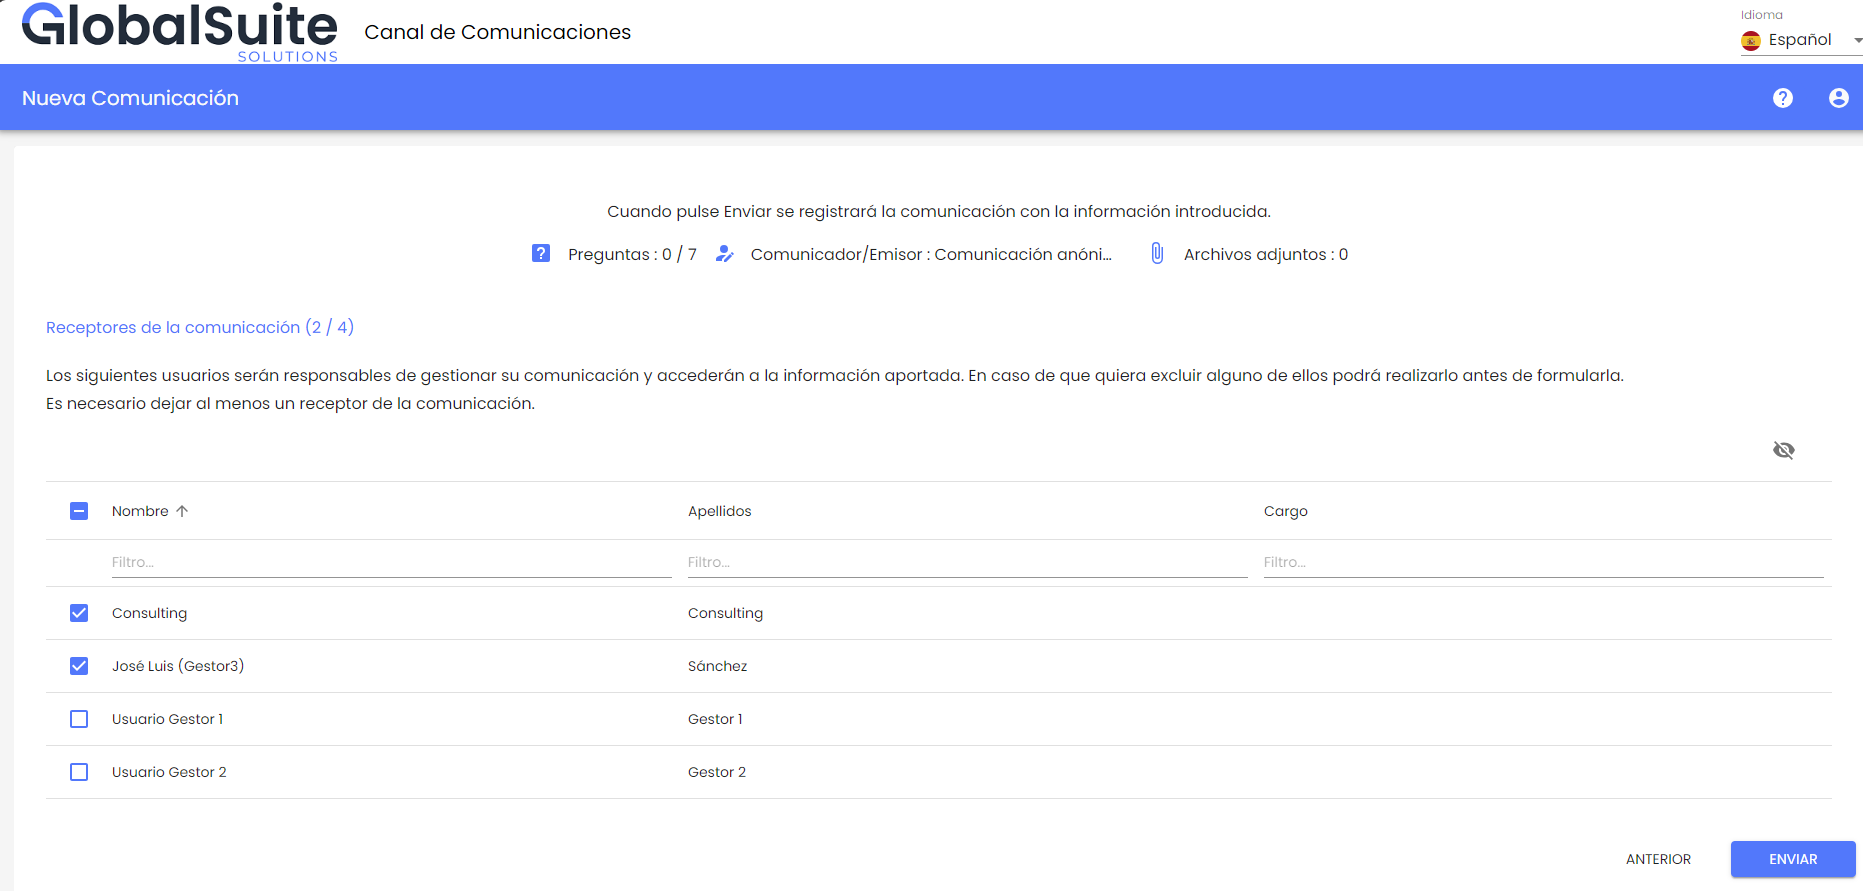
Task: Toggle the crossed-eye column visibility icon
Action: coord(1783,450)
